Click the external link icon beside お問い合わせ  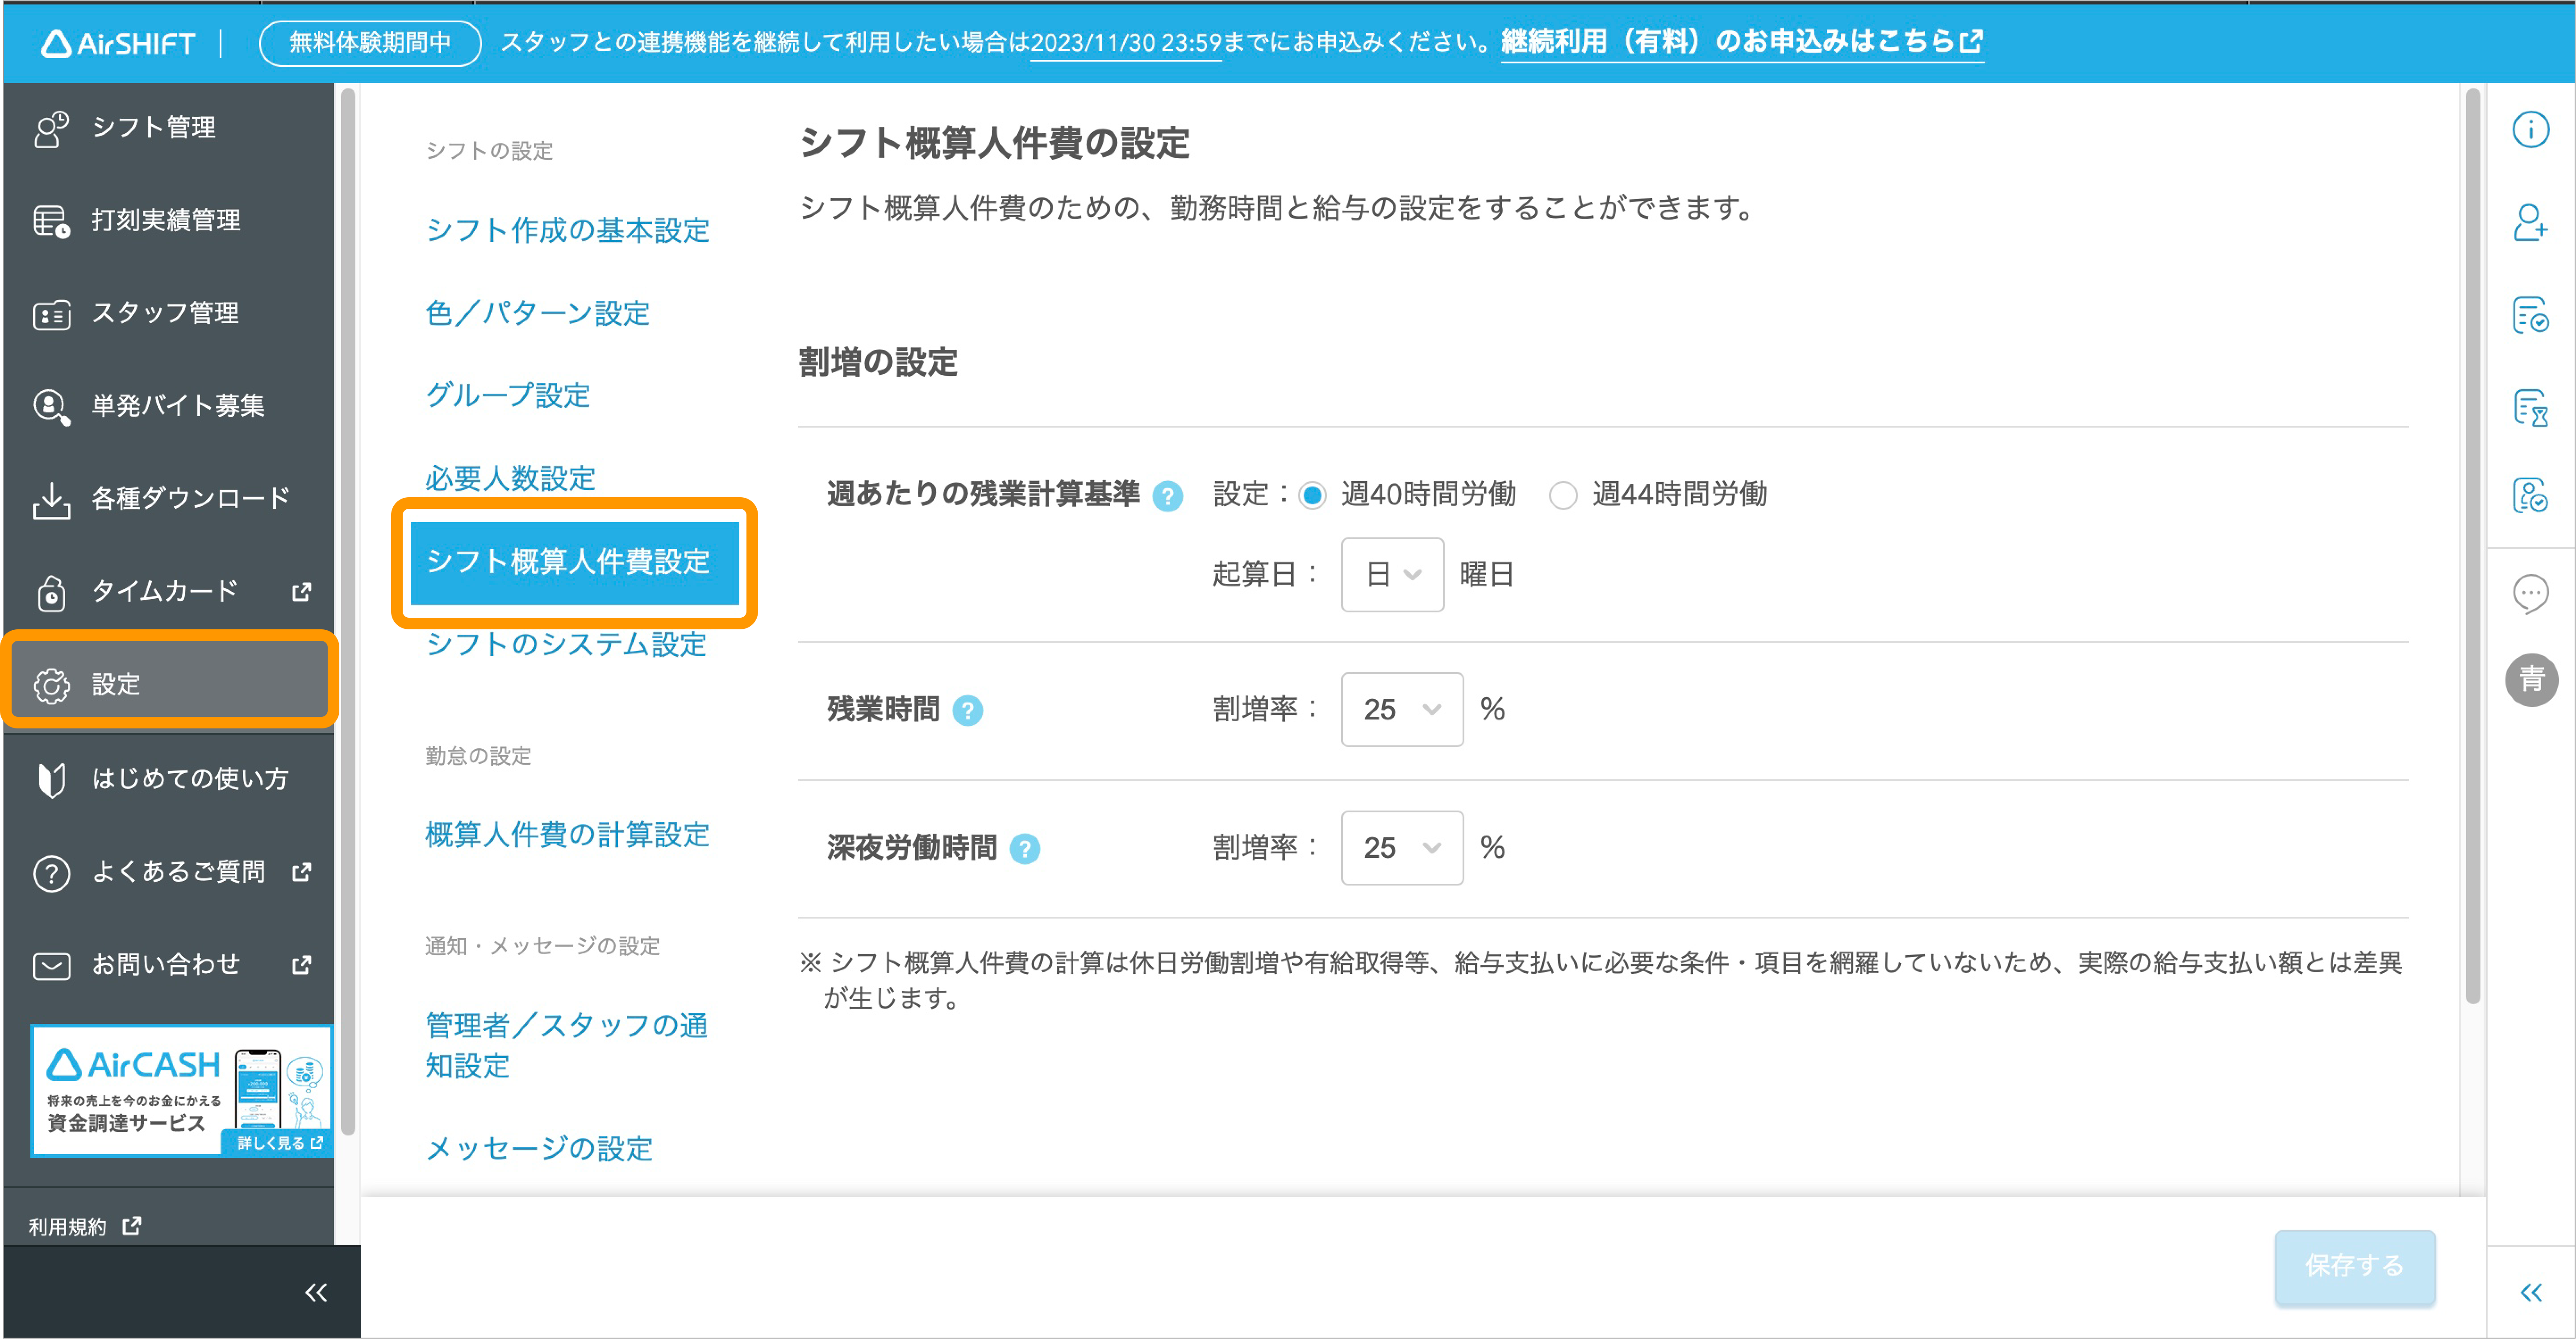[301, 965]
